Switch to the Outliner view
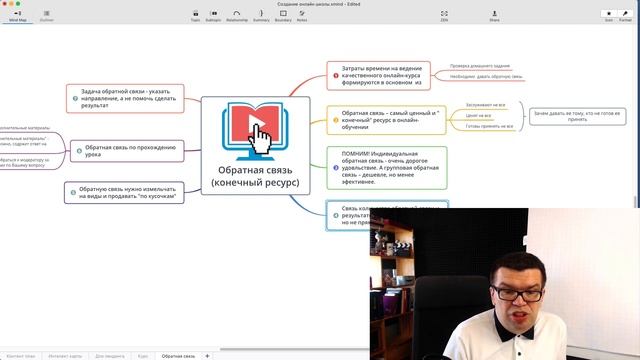This screenshot has width=640, height=360. (x=47, y=16)
